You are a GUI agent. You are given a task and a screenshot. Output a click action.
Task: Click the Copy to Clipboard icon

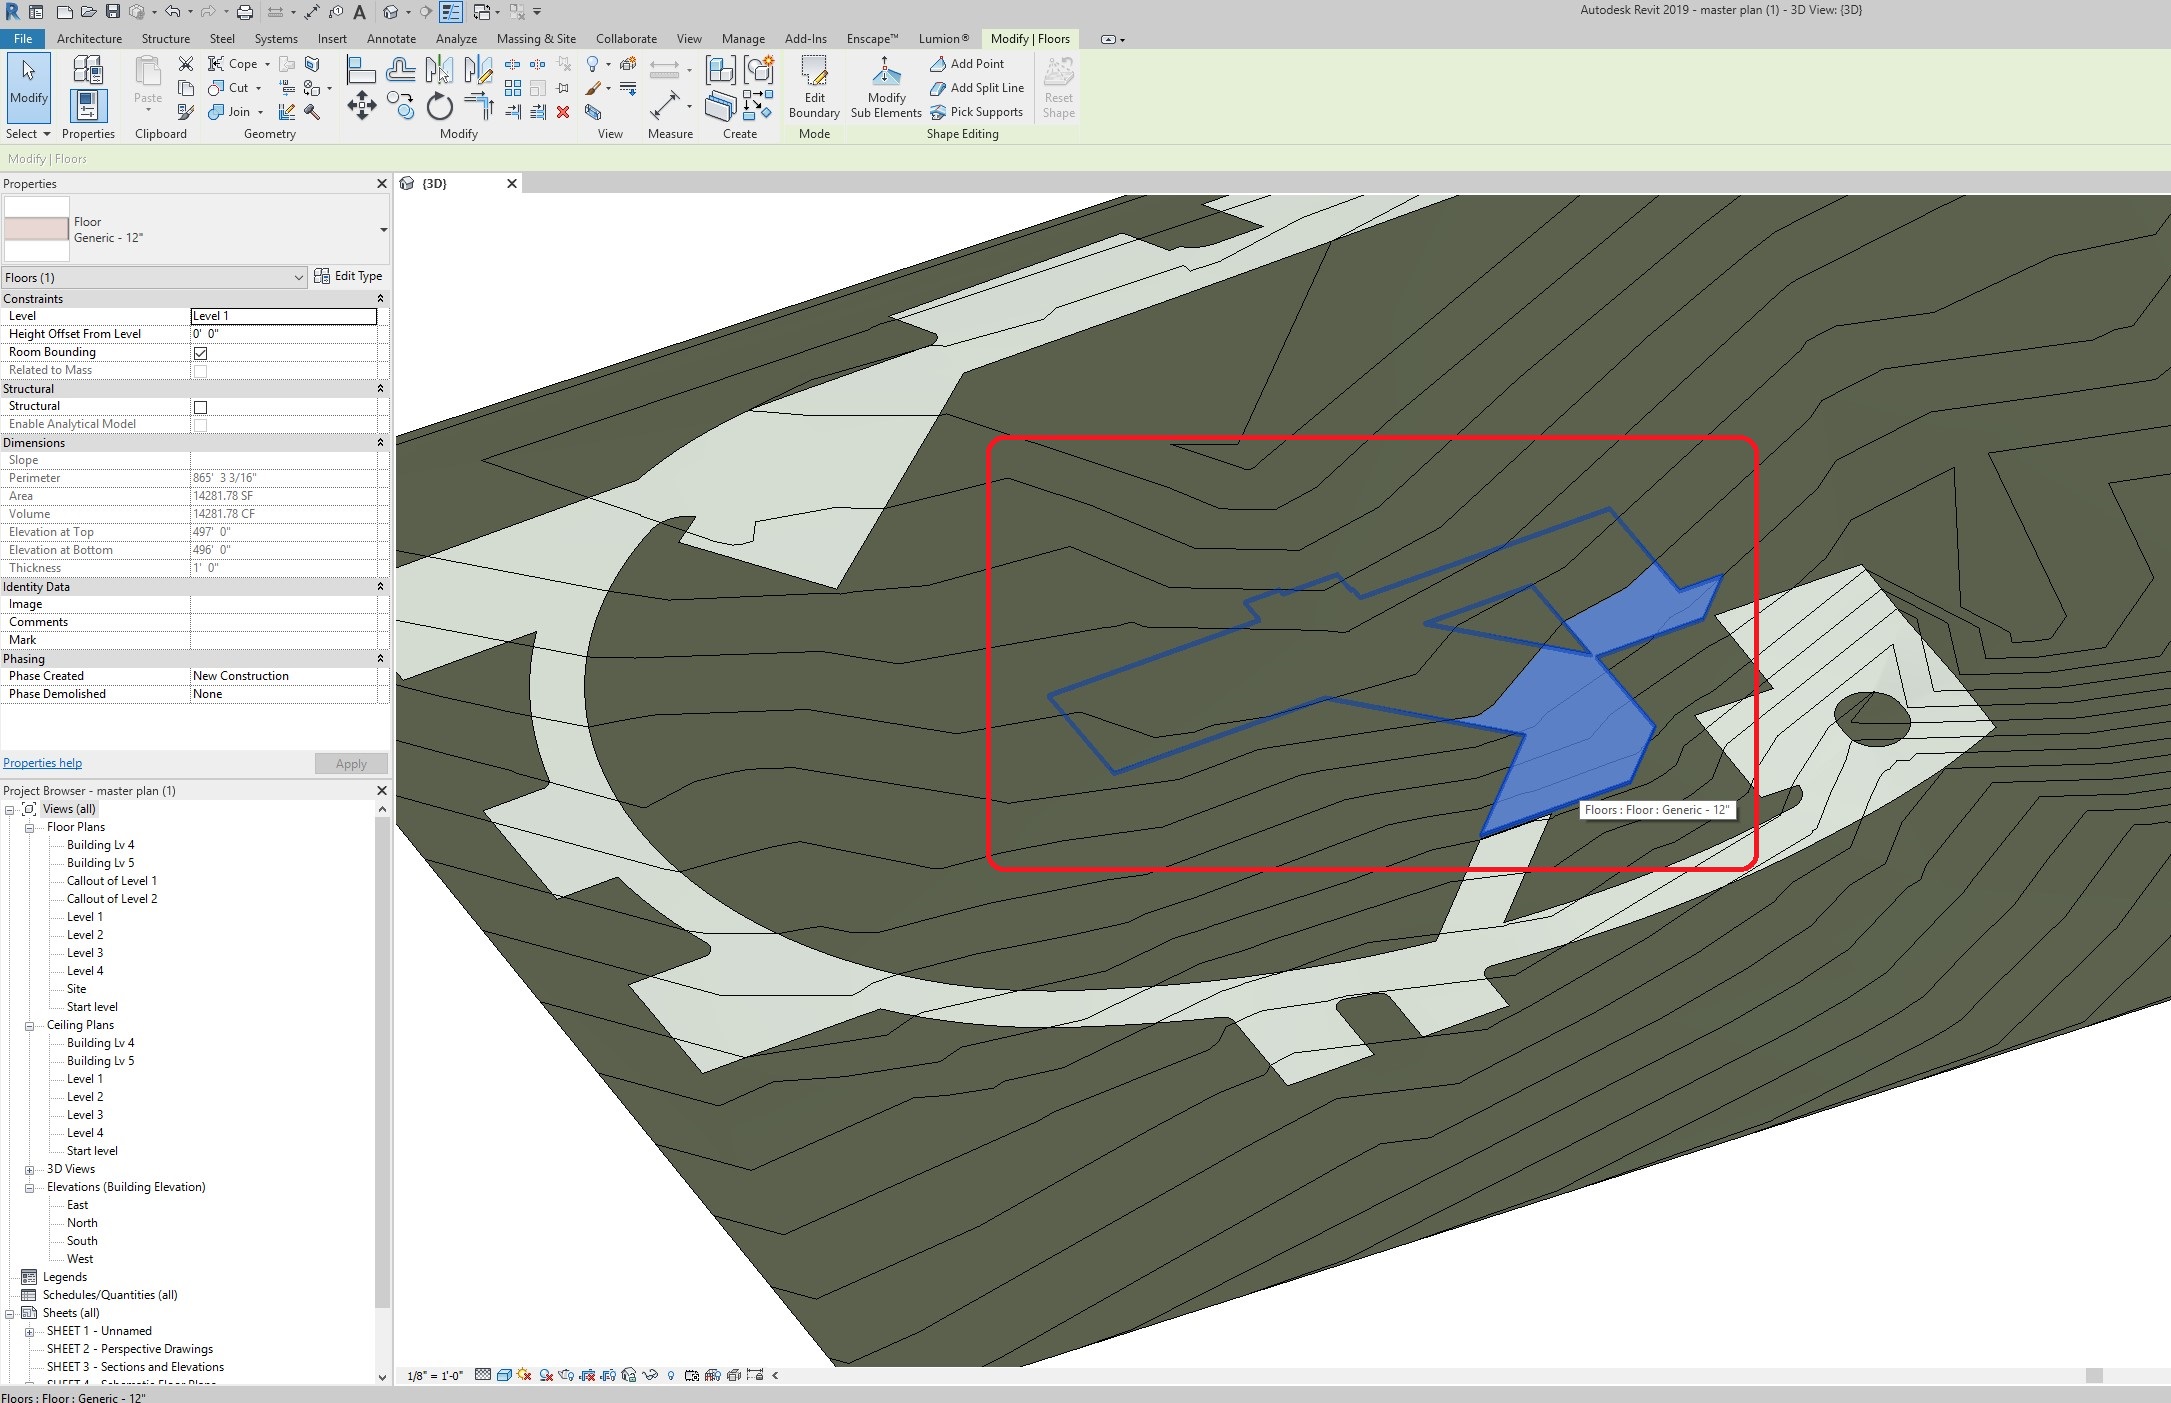tap(186, 88)
